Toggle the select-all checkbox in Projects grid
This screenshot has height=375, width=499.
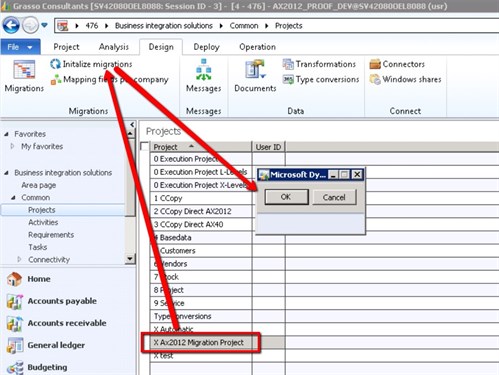144,147
